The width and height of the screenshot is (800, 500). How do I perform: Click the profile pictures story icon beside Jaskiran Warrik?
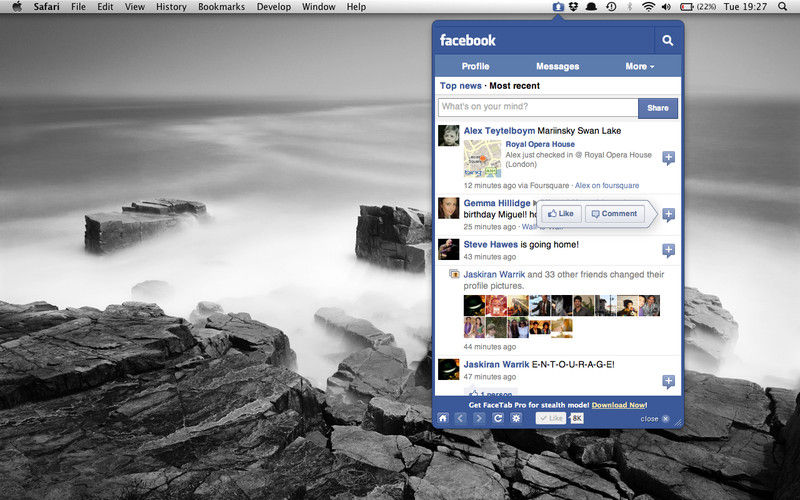tap(454, 274)
